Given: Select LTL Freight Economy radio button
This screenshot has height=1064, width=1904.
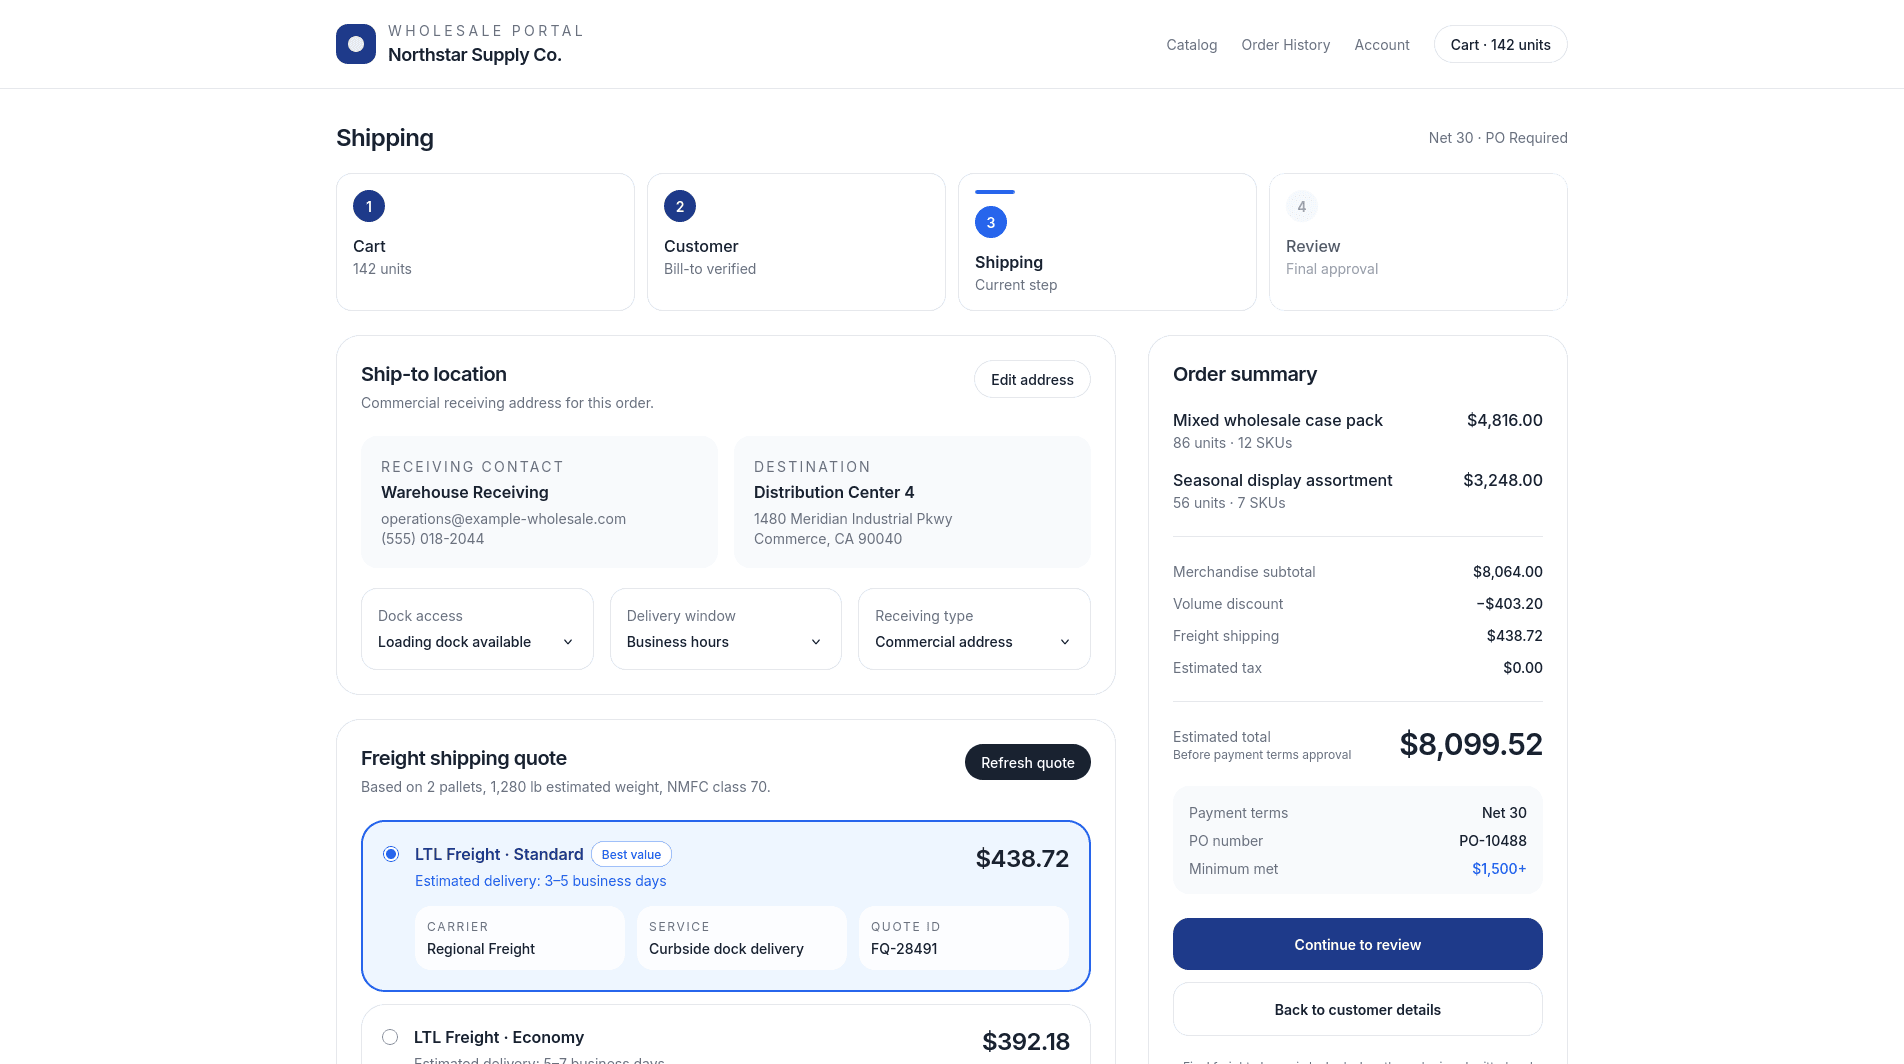Looking at the screenshot, I should pos(390,1037).
